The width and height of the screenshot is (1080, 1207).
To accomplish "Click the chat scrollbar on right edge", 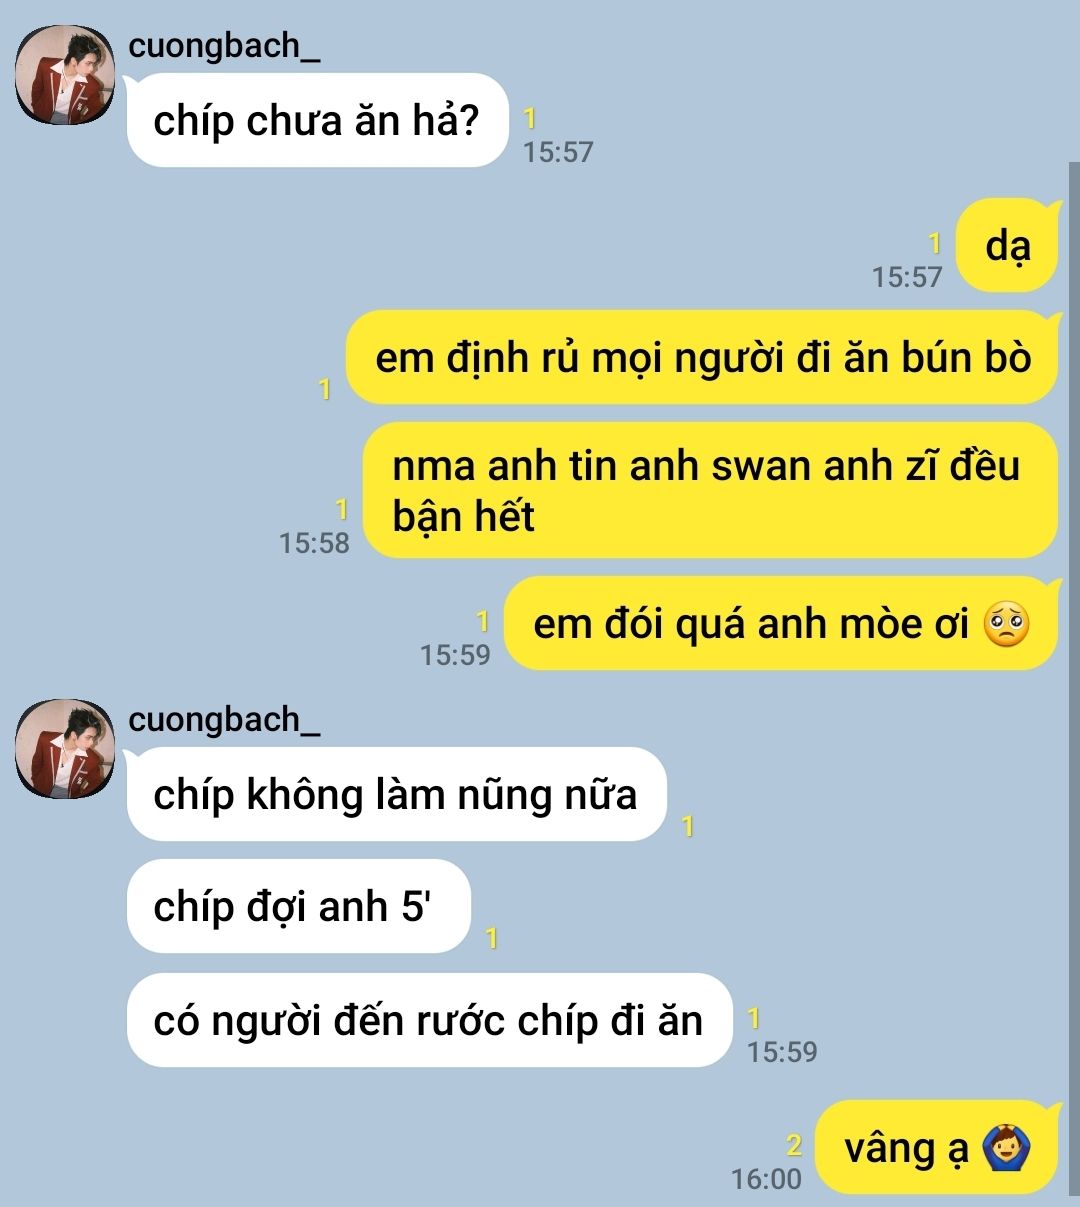I will [x=1074, y=680].
